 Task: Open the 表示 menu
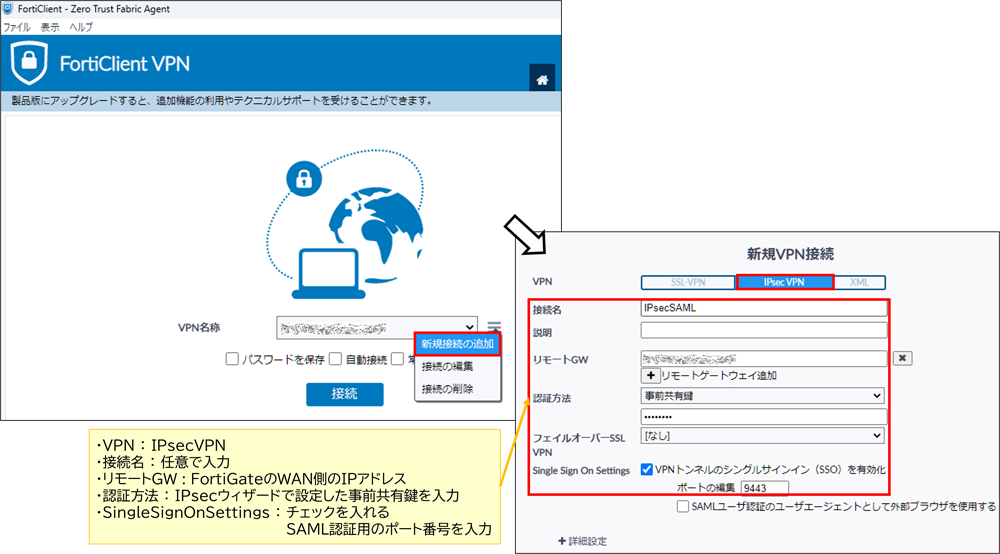point(50,27)
